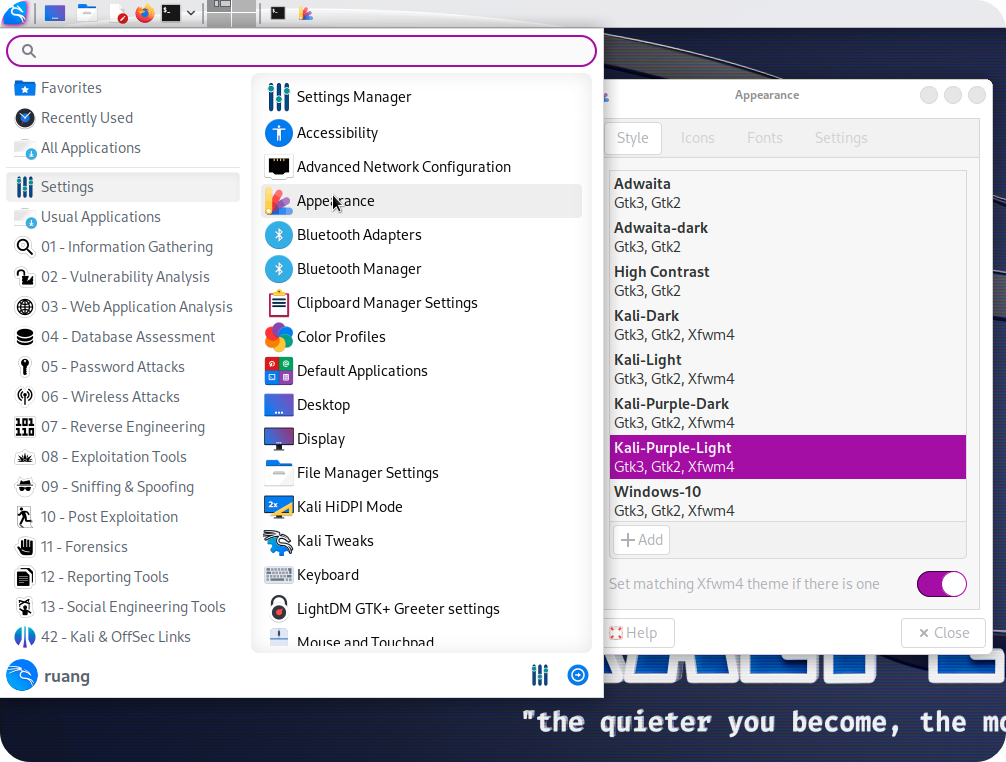Focus the menu search field
Image resolution: width=1006 pixels, height=762 pixels.
pyautogui.click(x=302, y=51)
